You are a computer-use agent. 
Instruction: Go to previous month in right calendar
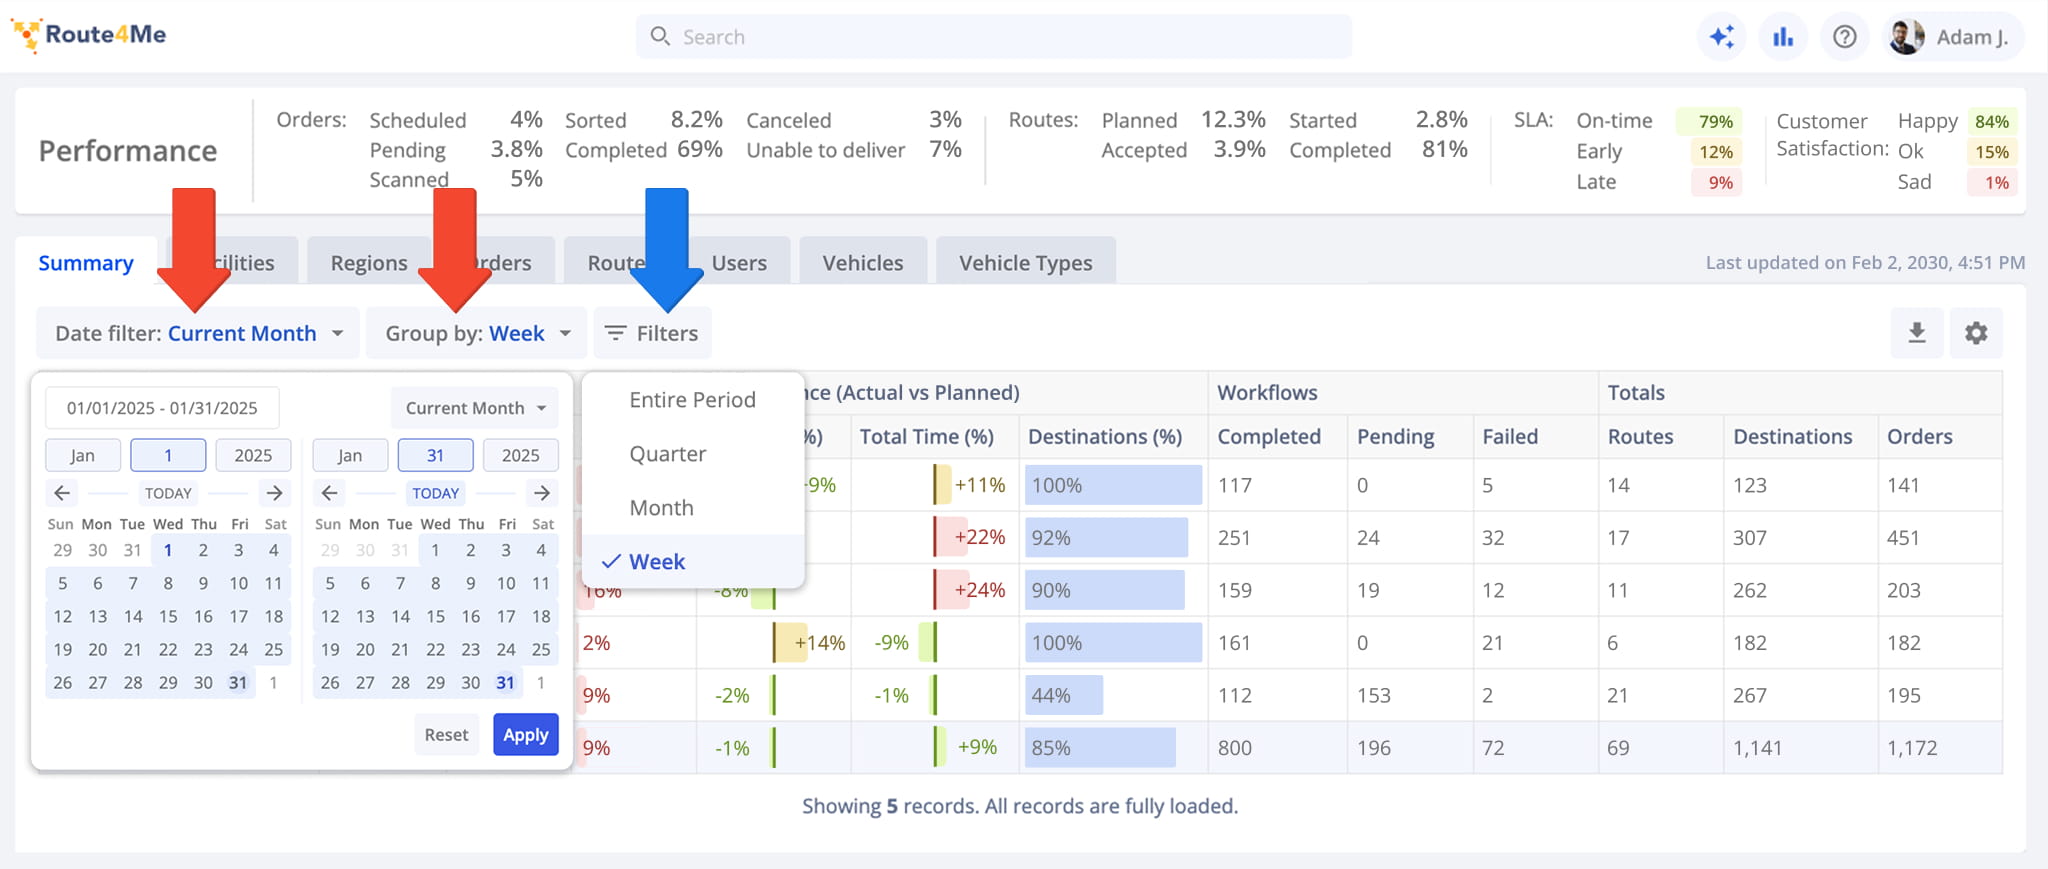tap(329, 493)
